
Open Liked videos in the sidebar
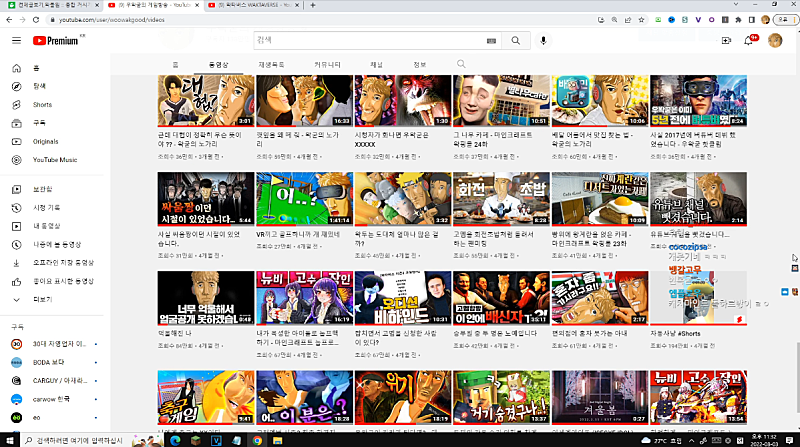tap(52, 281)
